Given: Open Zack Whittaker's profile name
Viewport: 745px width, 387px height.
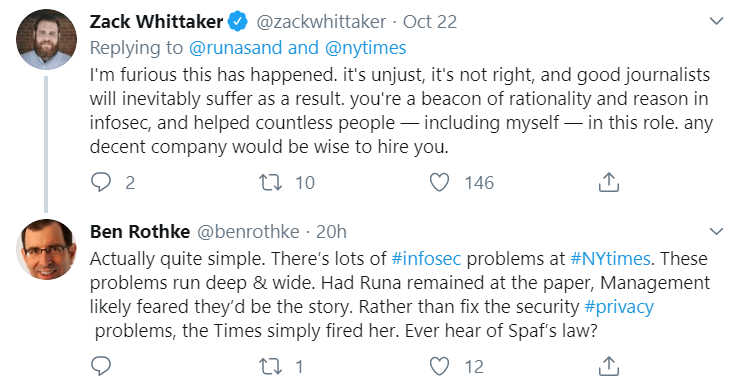Looking at the screenshot, I should (x=156, y=21).
